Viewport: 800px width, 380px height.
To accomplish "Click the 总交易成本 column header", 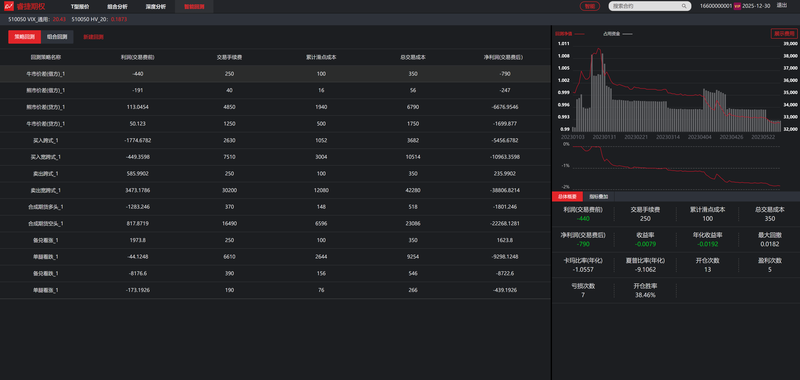I will coord(413,57).
